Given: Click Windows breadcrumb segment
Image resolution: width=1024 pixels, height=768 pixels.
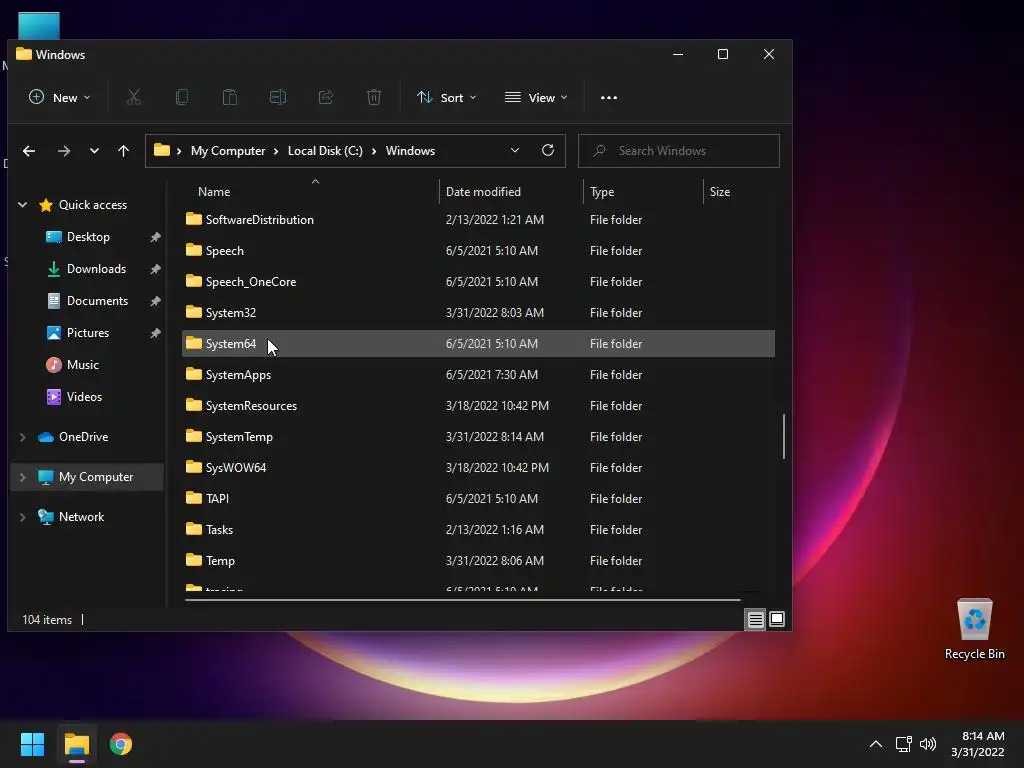Looking at the screenshot, I should pos(410,151).
